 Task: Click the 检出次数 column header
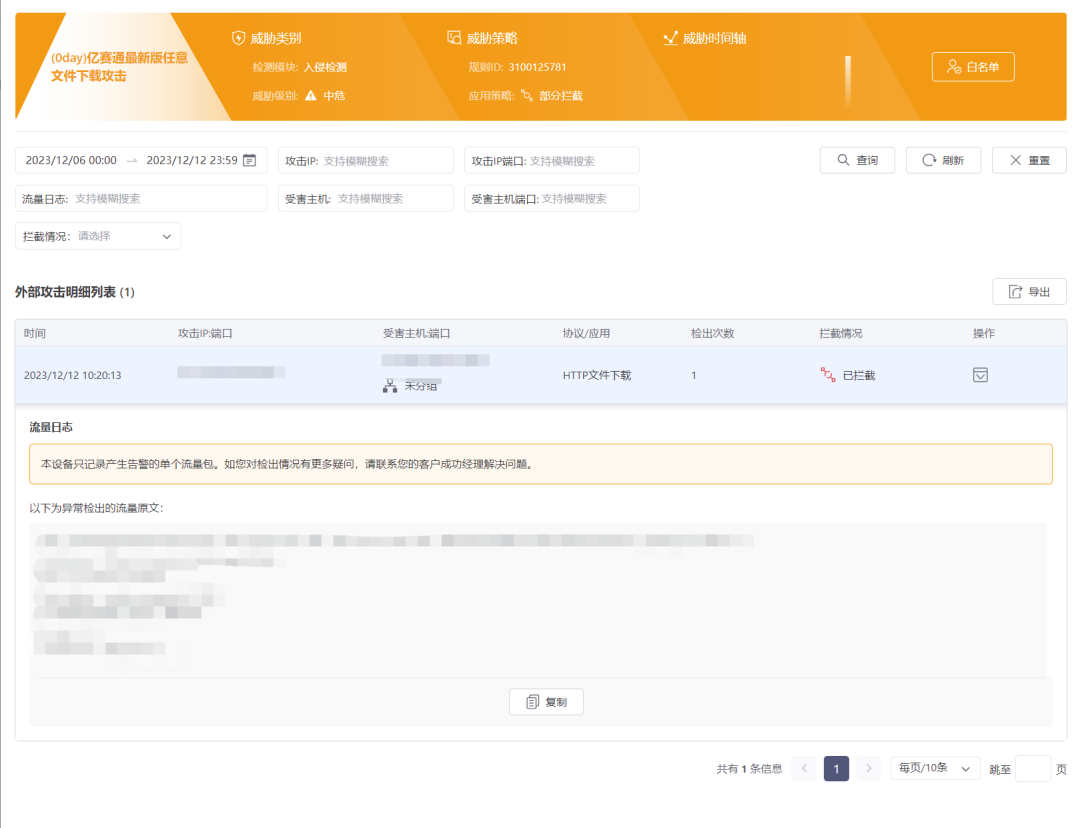click(x=713, y=333)
